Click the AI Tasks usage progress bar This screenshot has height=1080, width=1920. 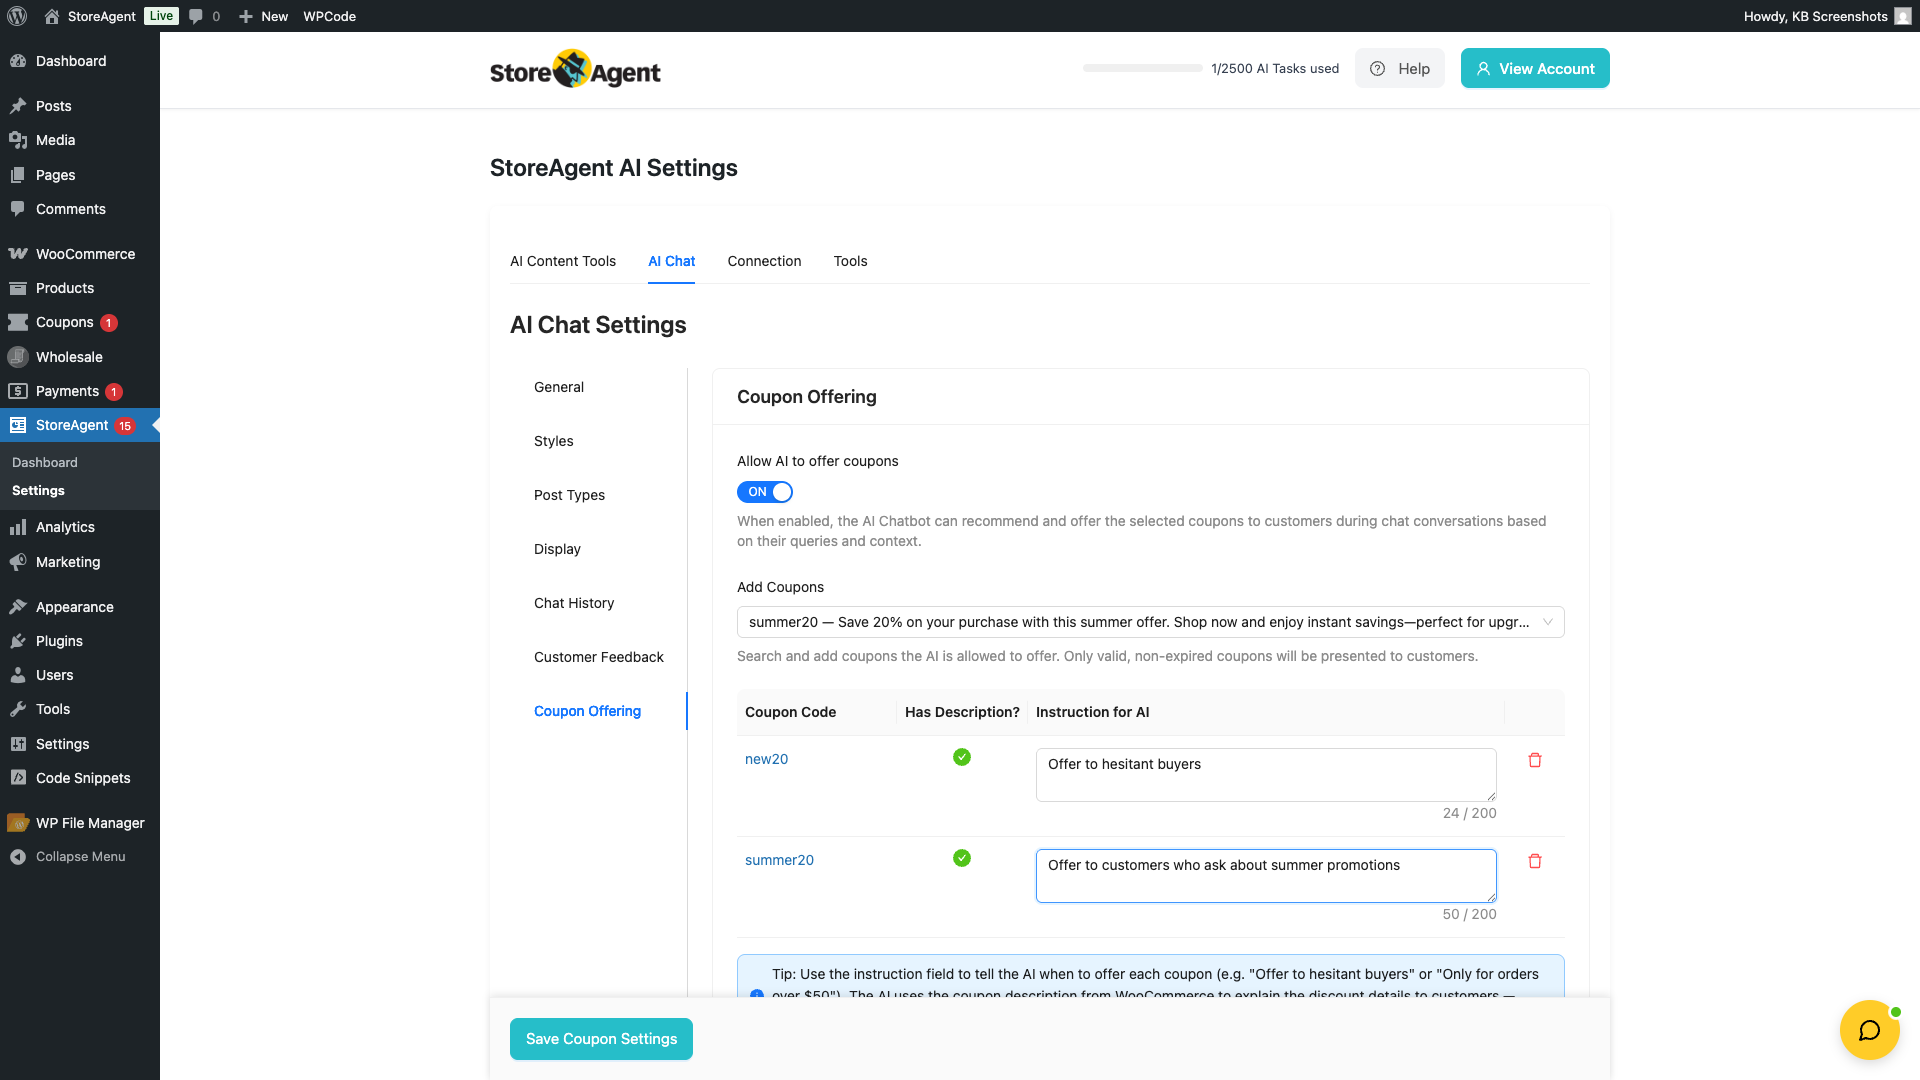click(1142, 68)
